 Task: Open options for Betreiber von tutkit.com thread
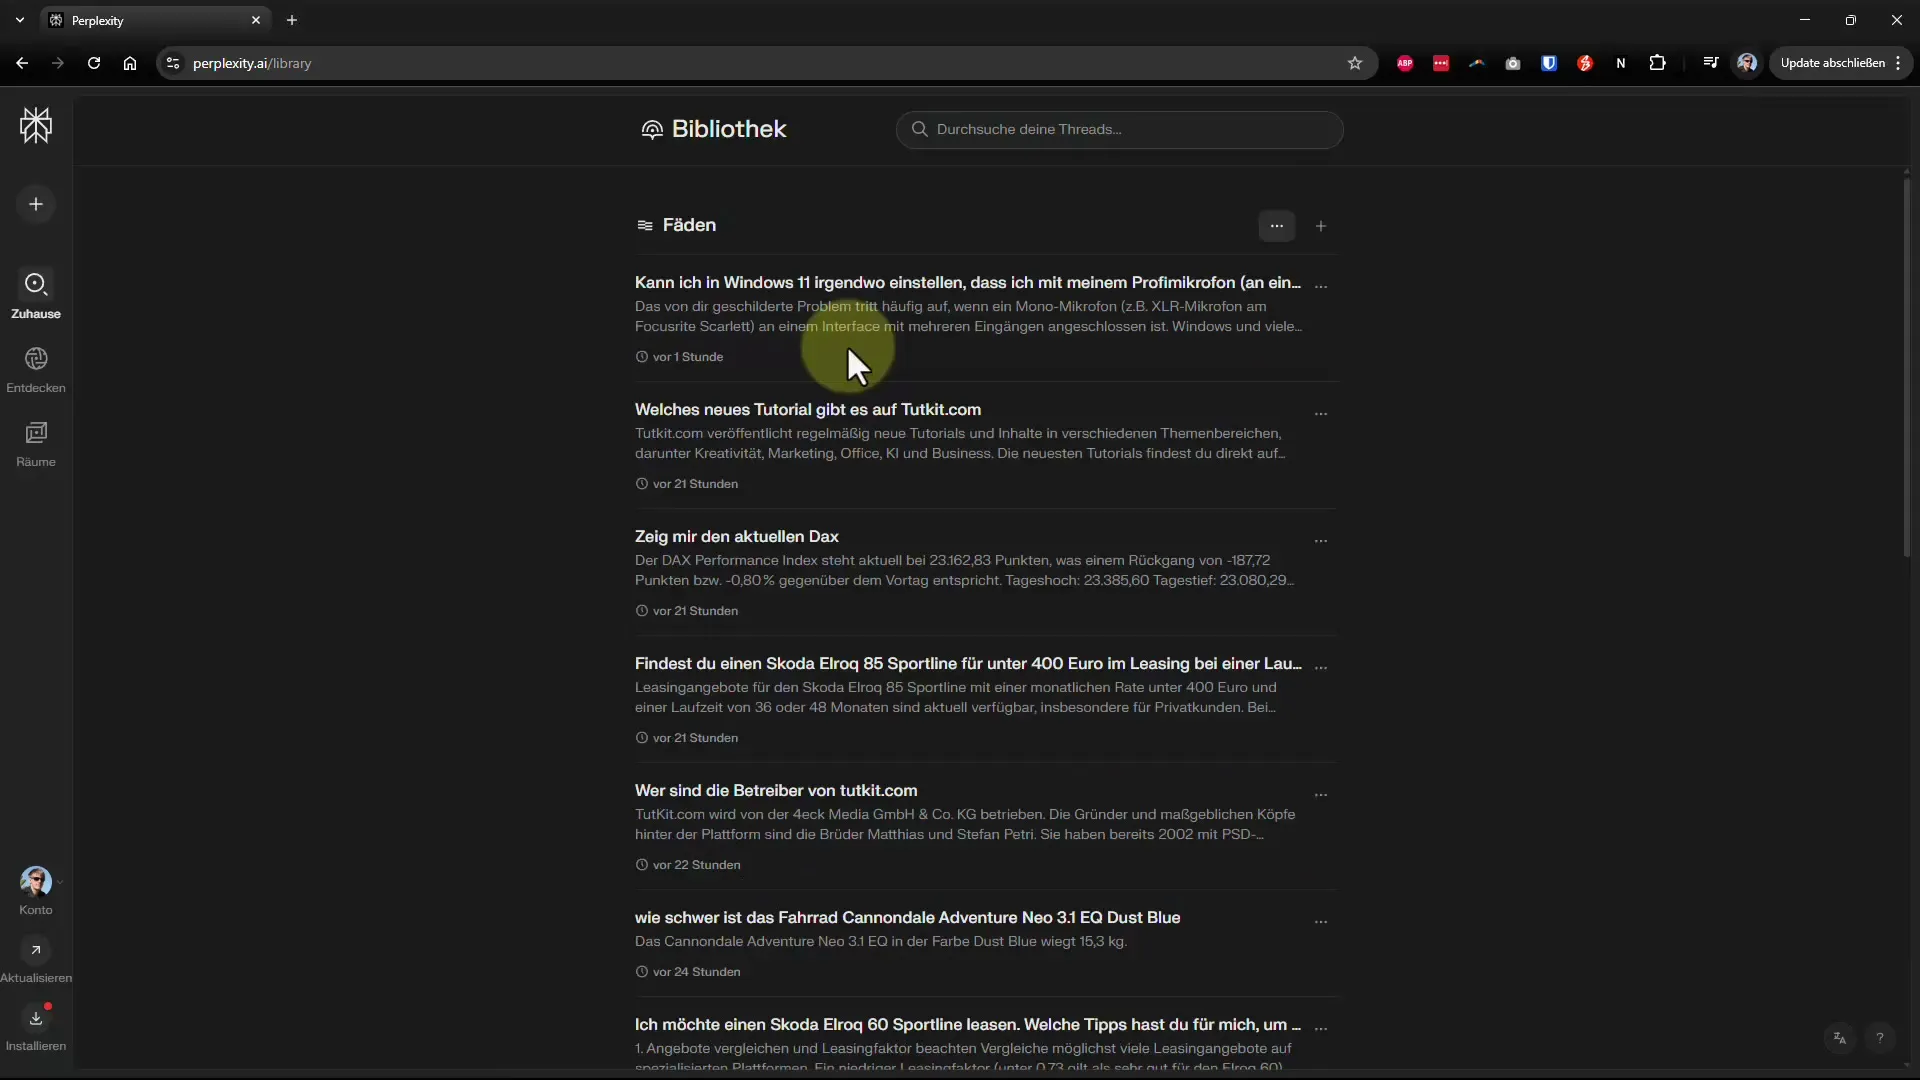coord(1321,794)
